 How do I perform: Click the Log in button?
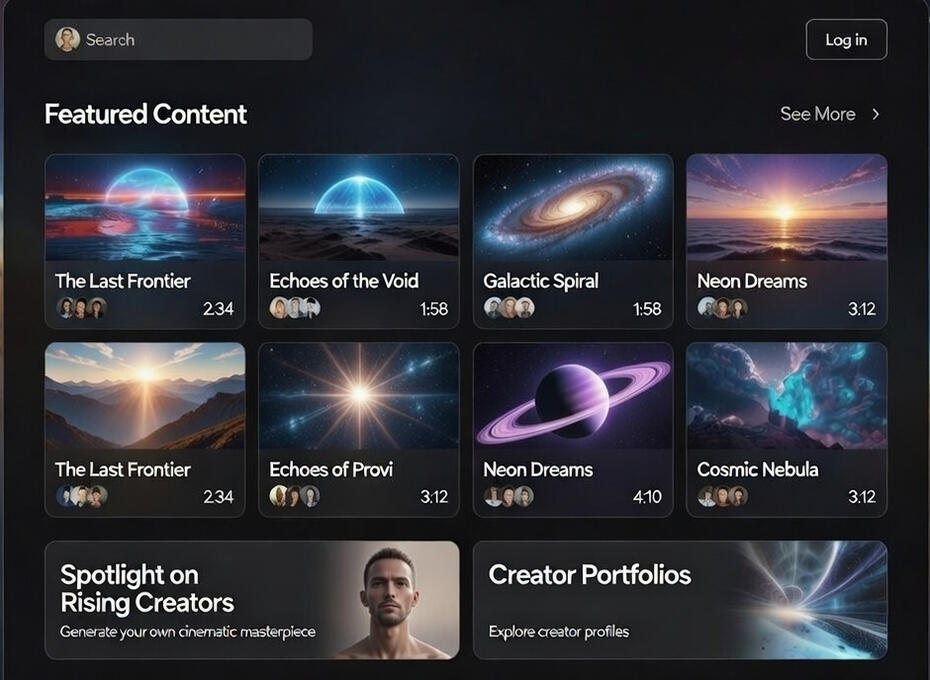click(846, 40)
